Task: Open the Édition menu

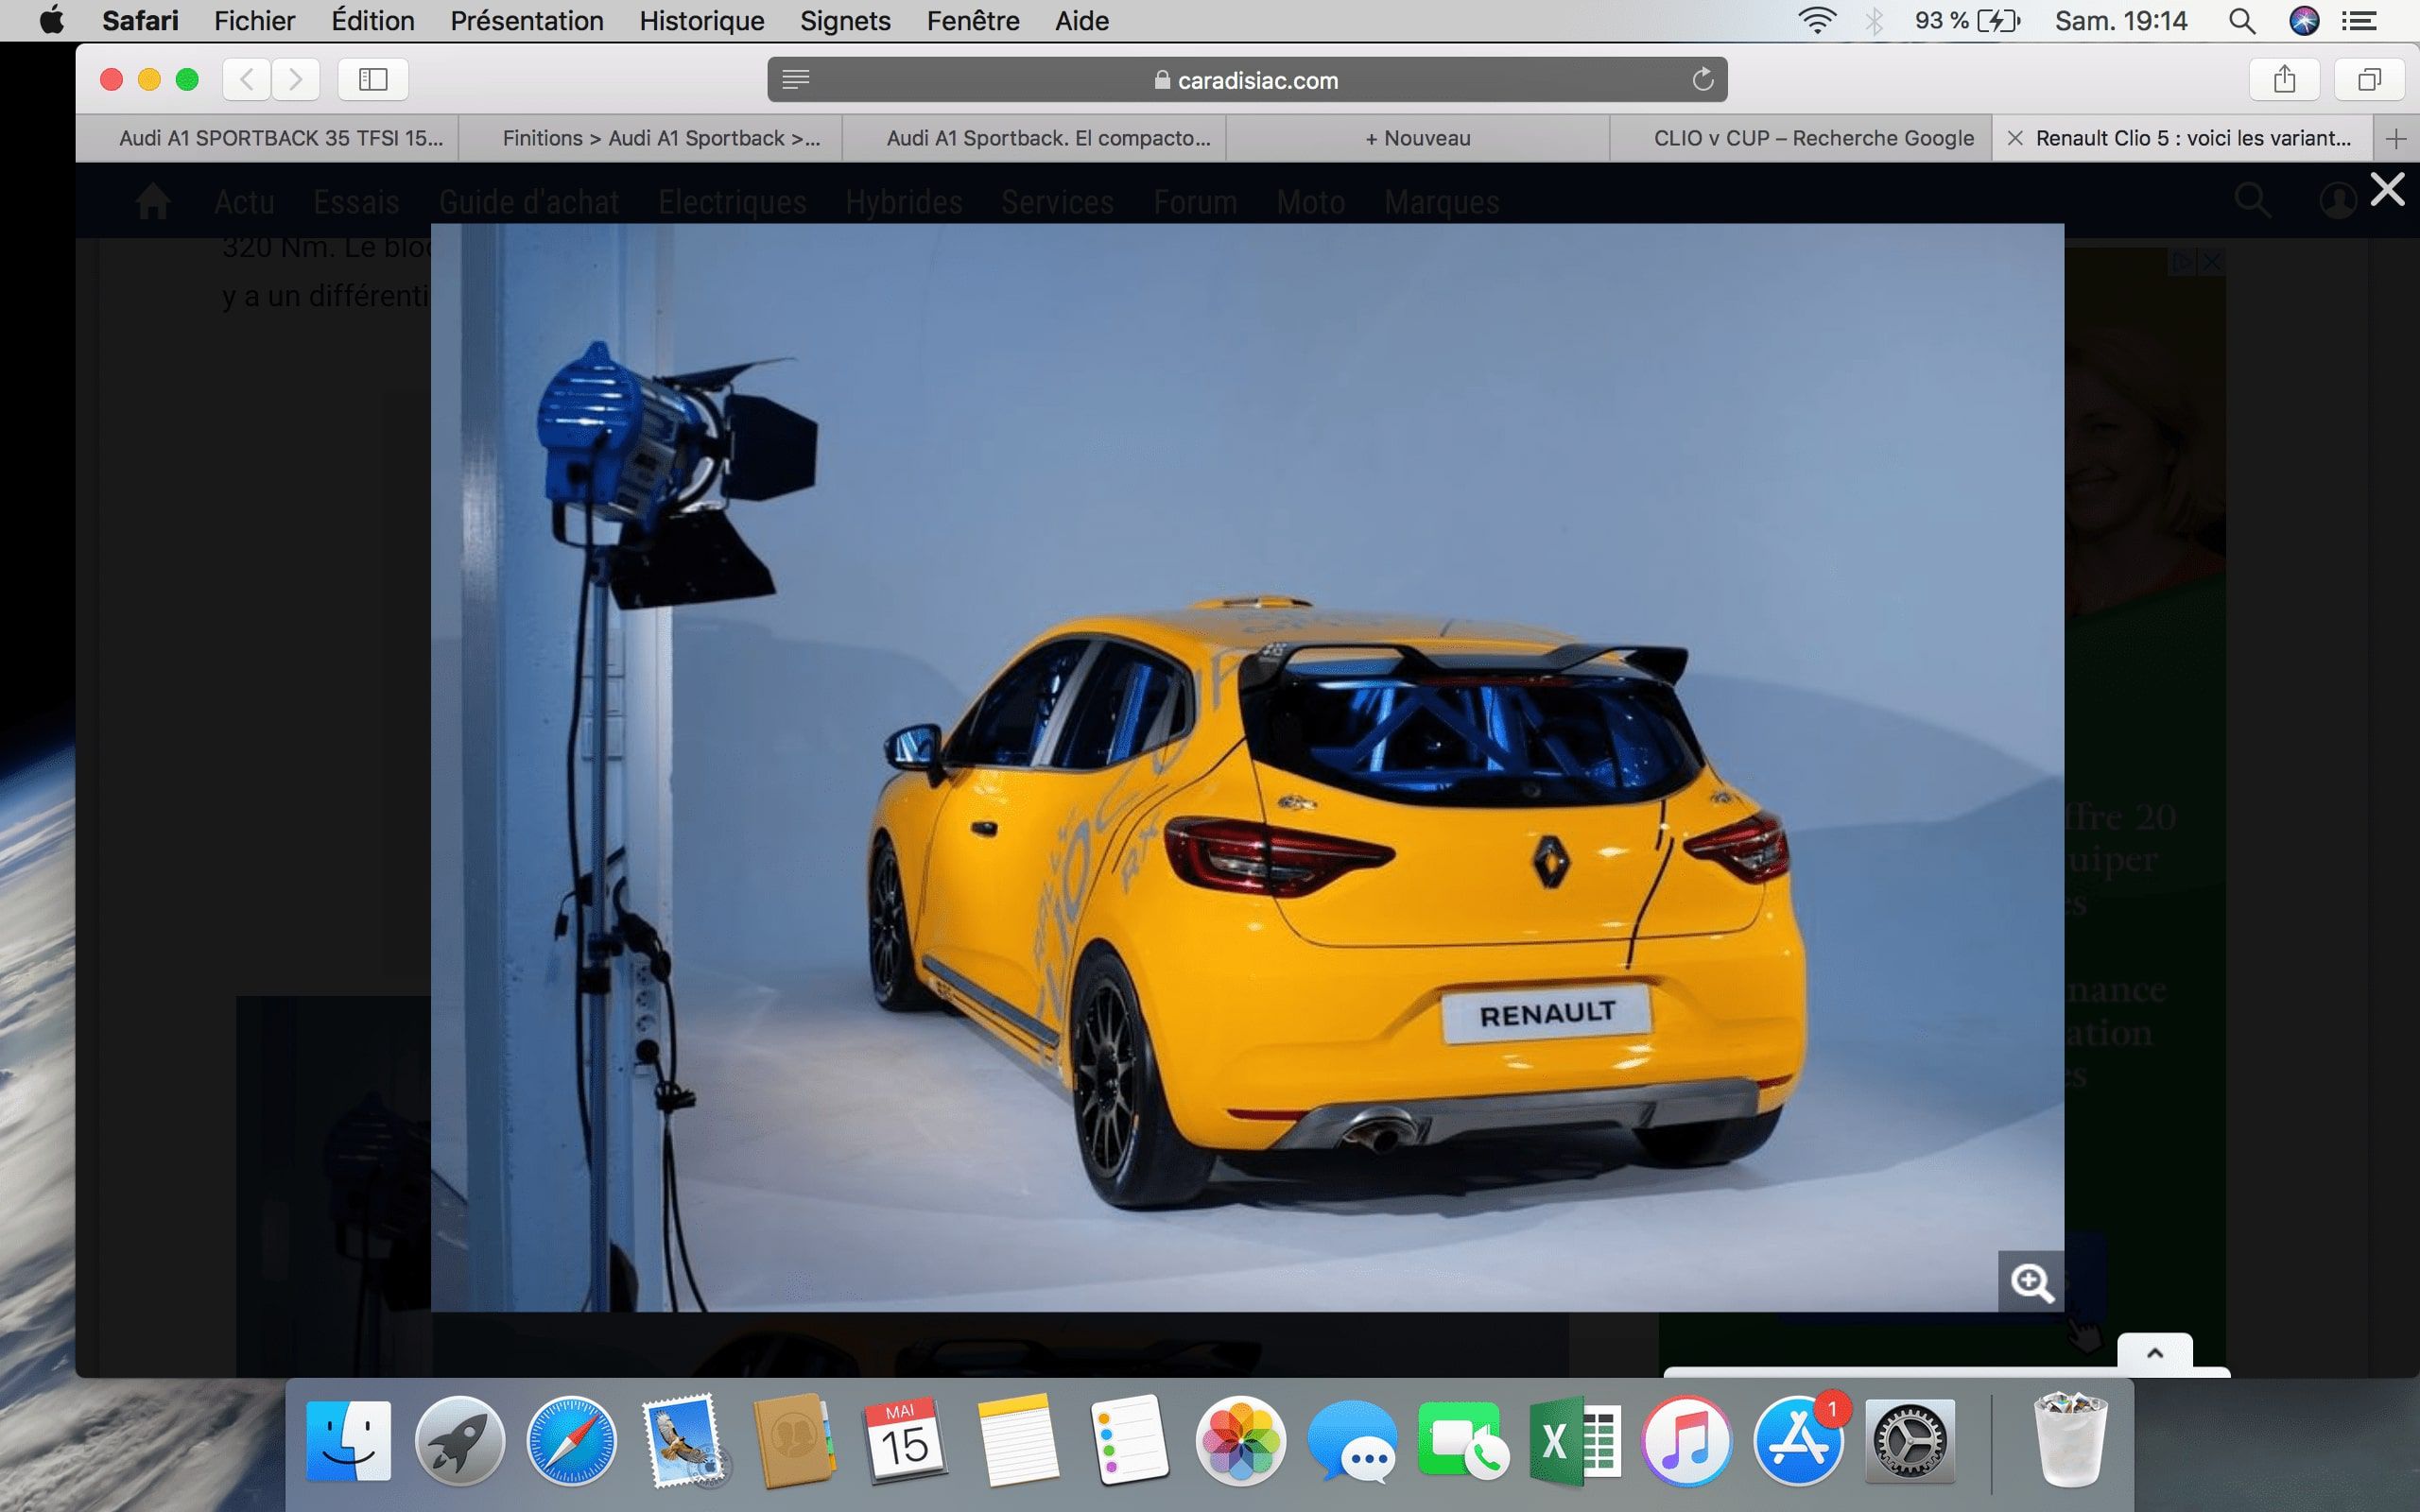Action: (x=372, y=20)
